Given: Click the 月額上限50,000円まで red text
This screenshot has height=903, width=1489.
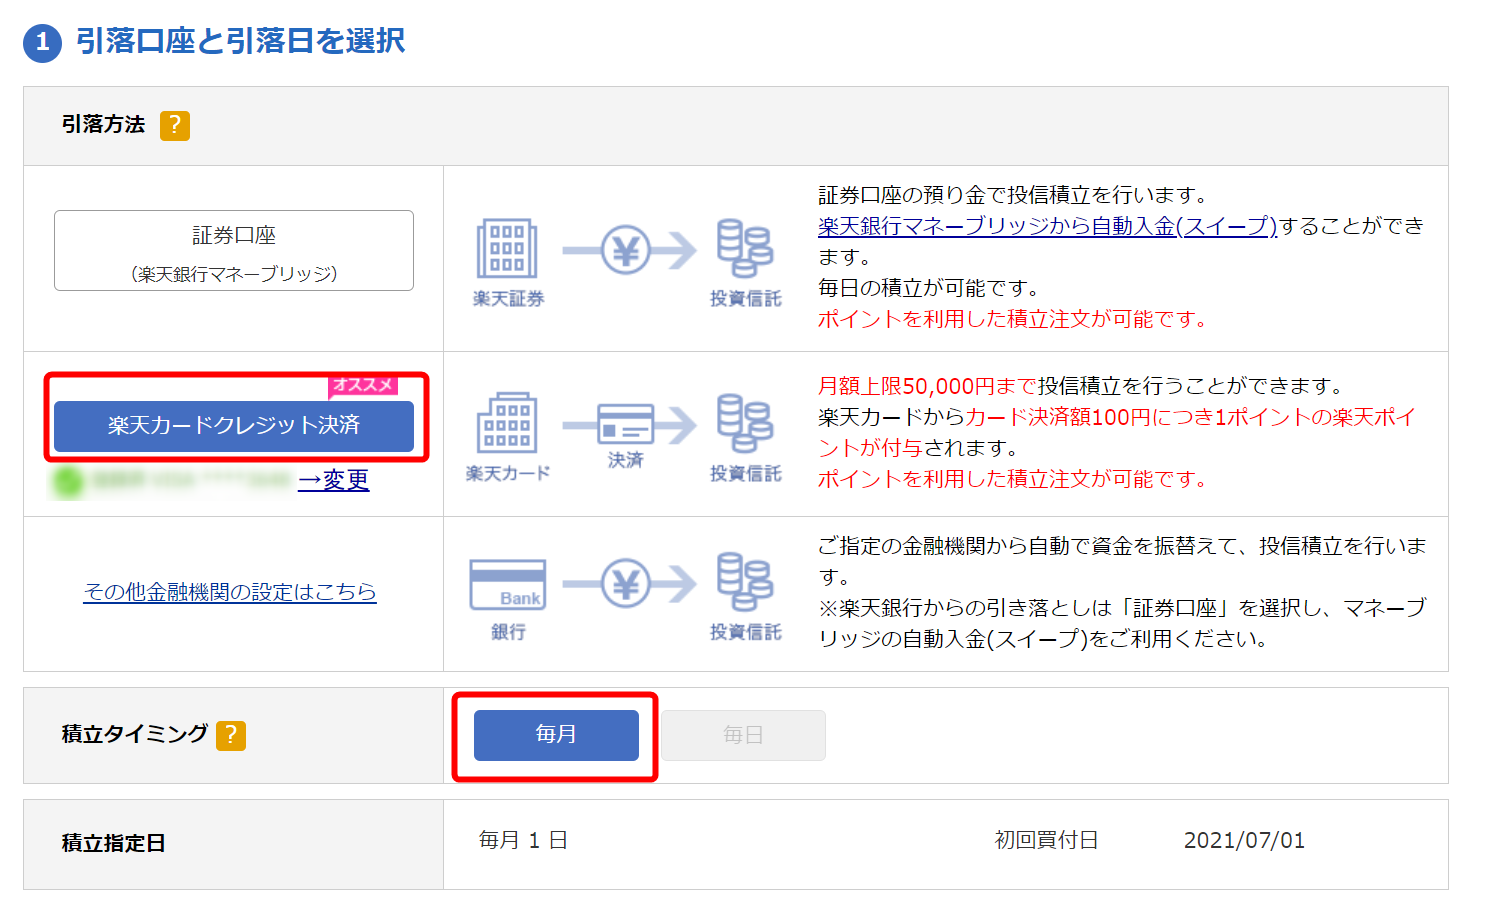Looking at the screenshot, I should point(927,386).
